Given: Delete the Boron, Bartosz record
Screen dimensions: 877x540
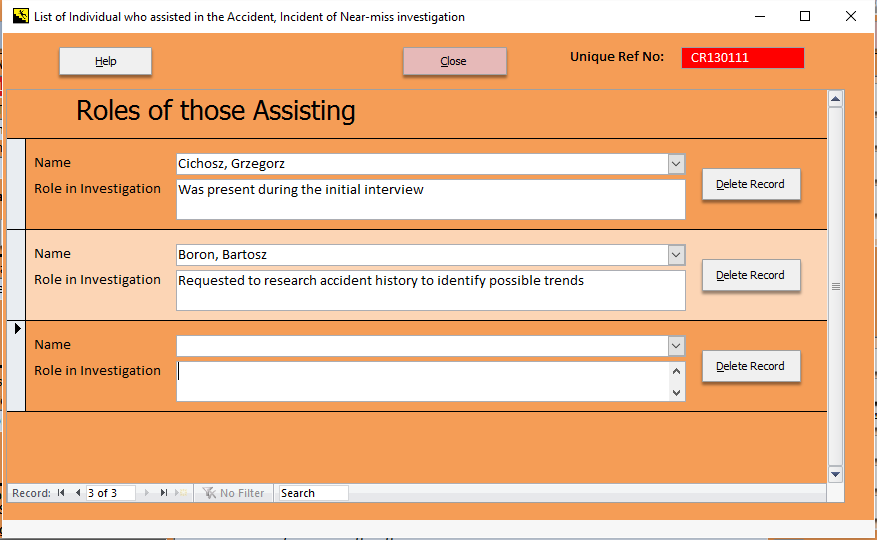Looking at the screenshot, I should click(x=751, y=275).
